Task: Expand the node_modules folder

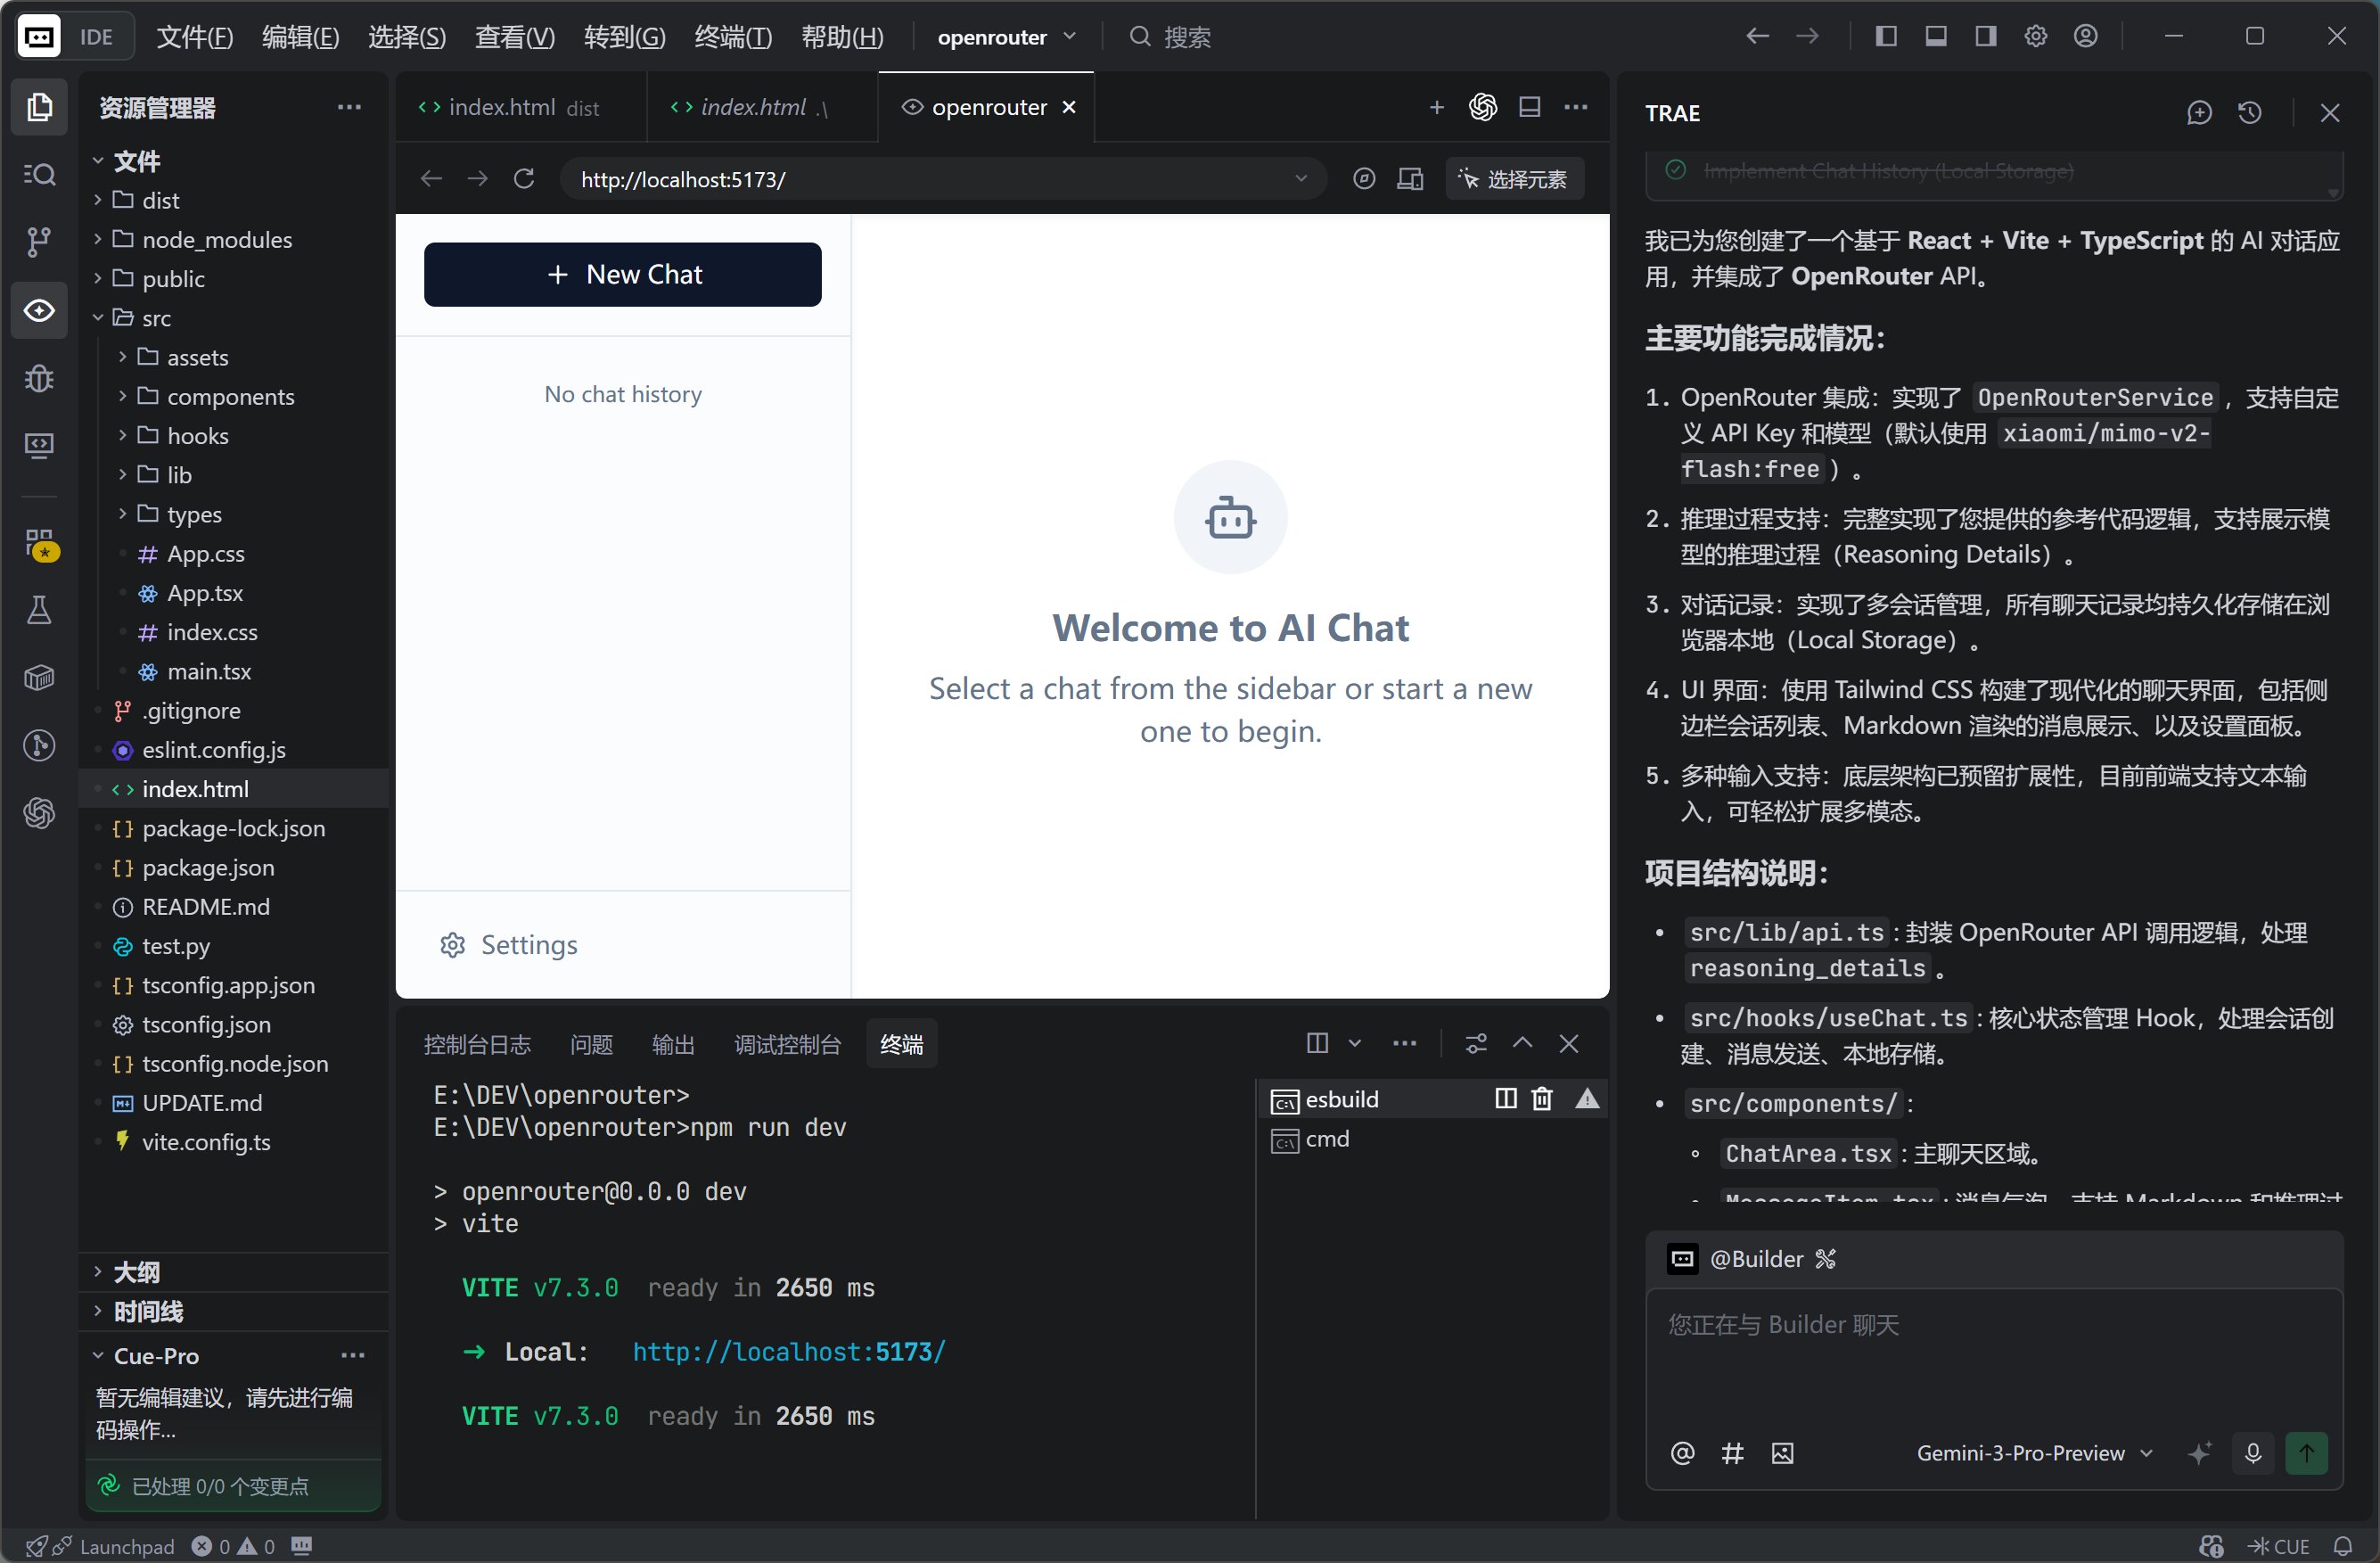Action: [216, 240]
